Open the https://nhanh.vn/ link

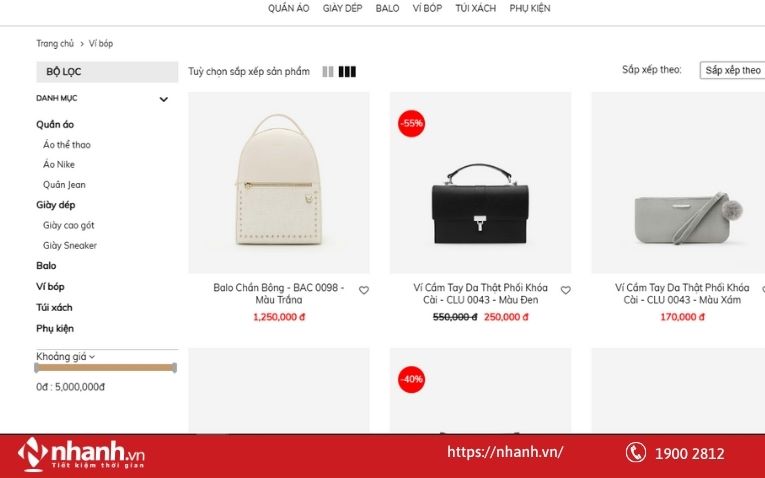coord(505,452)
